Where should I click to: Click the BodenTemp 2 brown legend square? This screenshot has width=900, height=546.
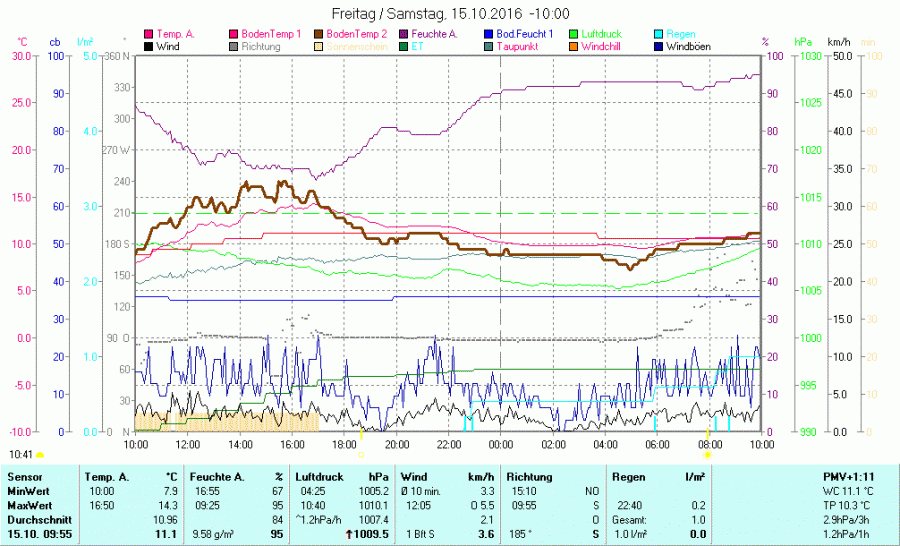coord(319,34)
